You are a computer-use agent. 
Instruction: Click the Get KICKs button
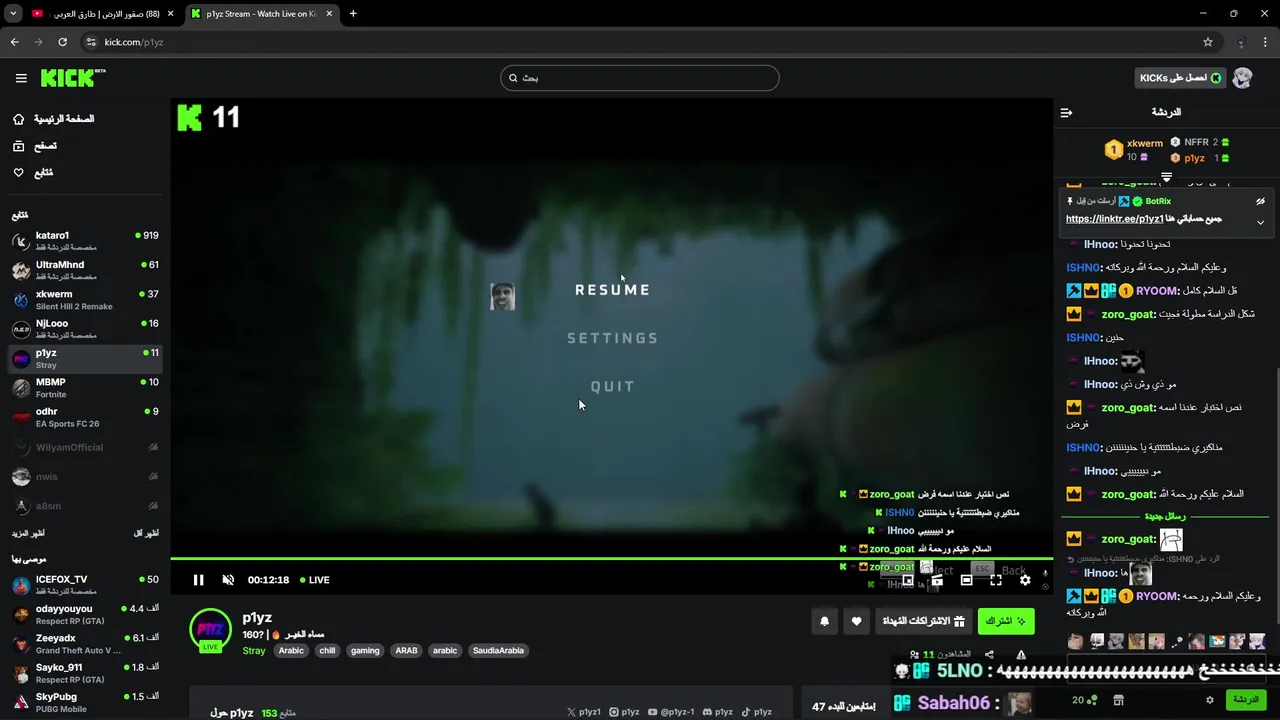click(x=1181, y=78)
